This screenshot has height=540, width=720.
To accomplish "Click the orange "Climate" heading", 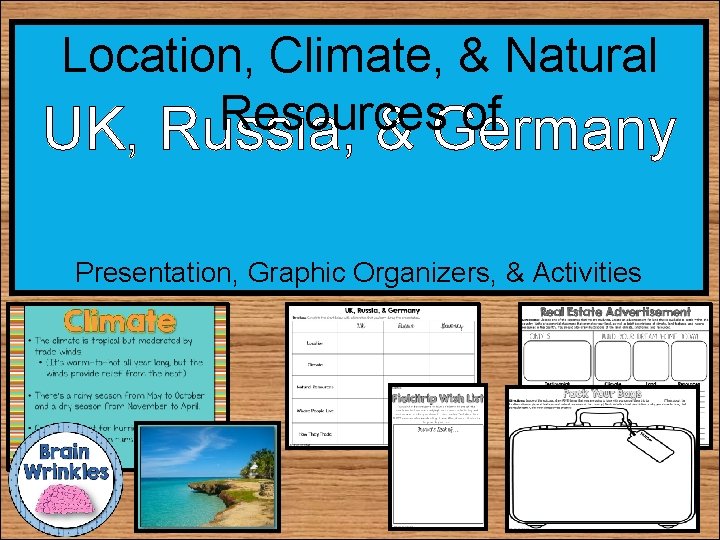I will pos(120,321).
